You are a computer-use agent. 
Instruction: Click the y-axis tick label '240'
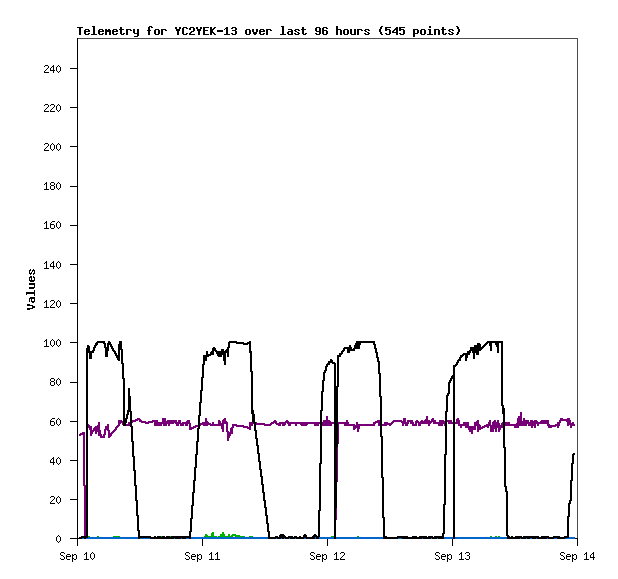click(52, 69)
